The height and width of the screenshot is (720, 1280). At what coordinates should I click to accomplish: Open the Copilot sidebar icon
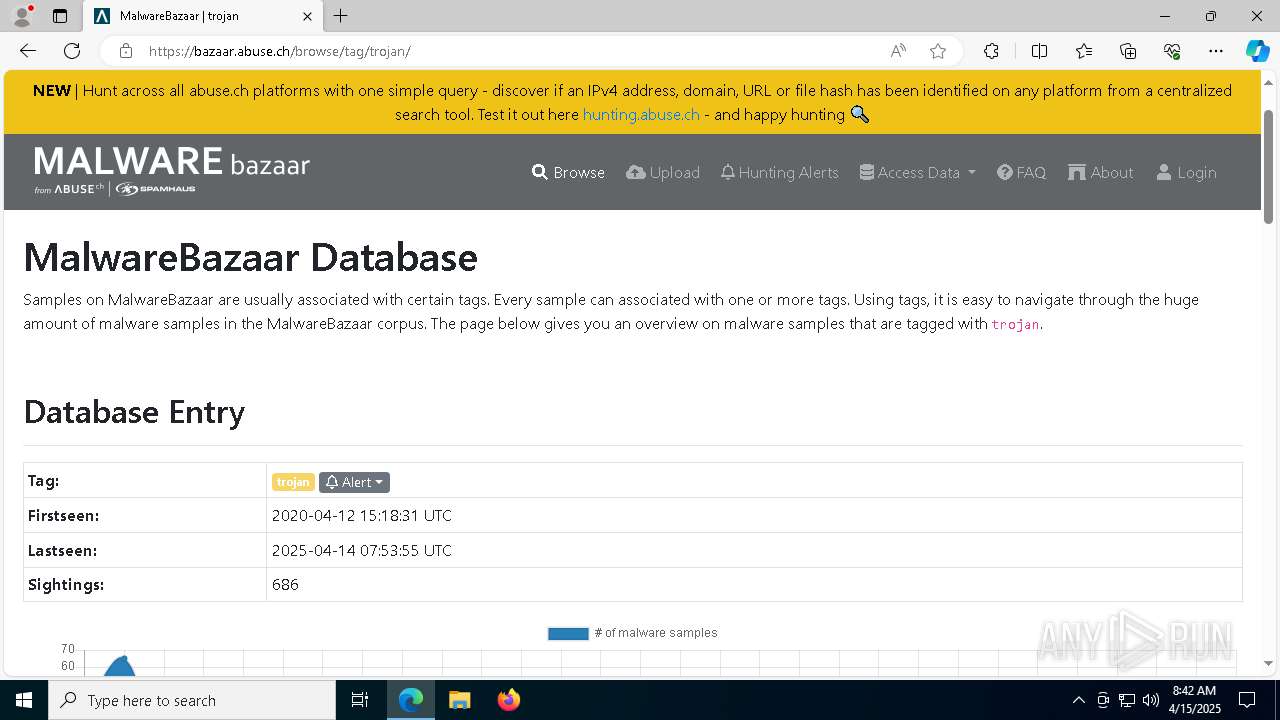tap(1257, 51)
